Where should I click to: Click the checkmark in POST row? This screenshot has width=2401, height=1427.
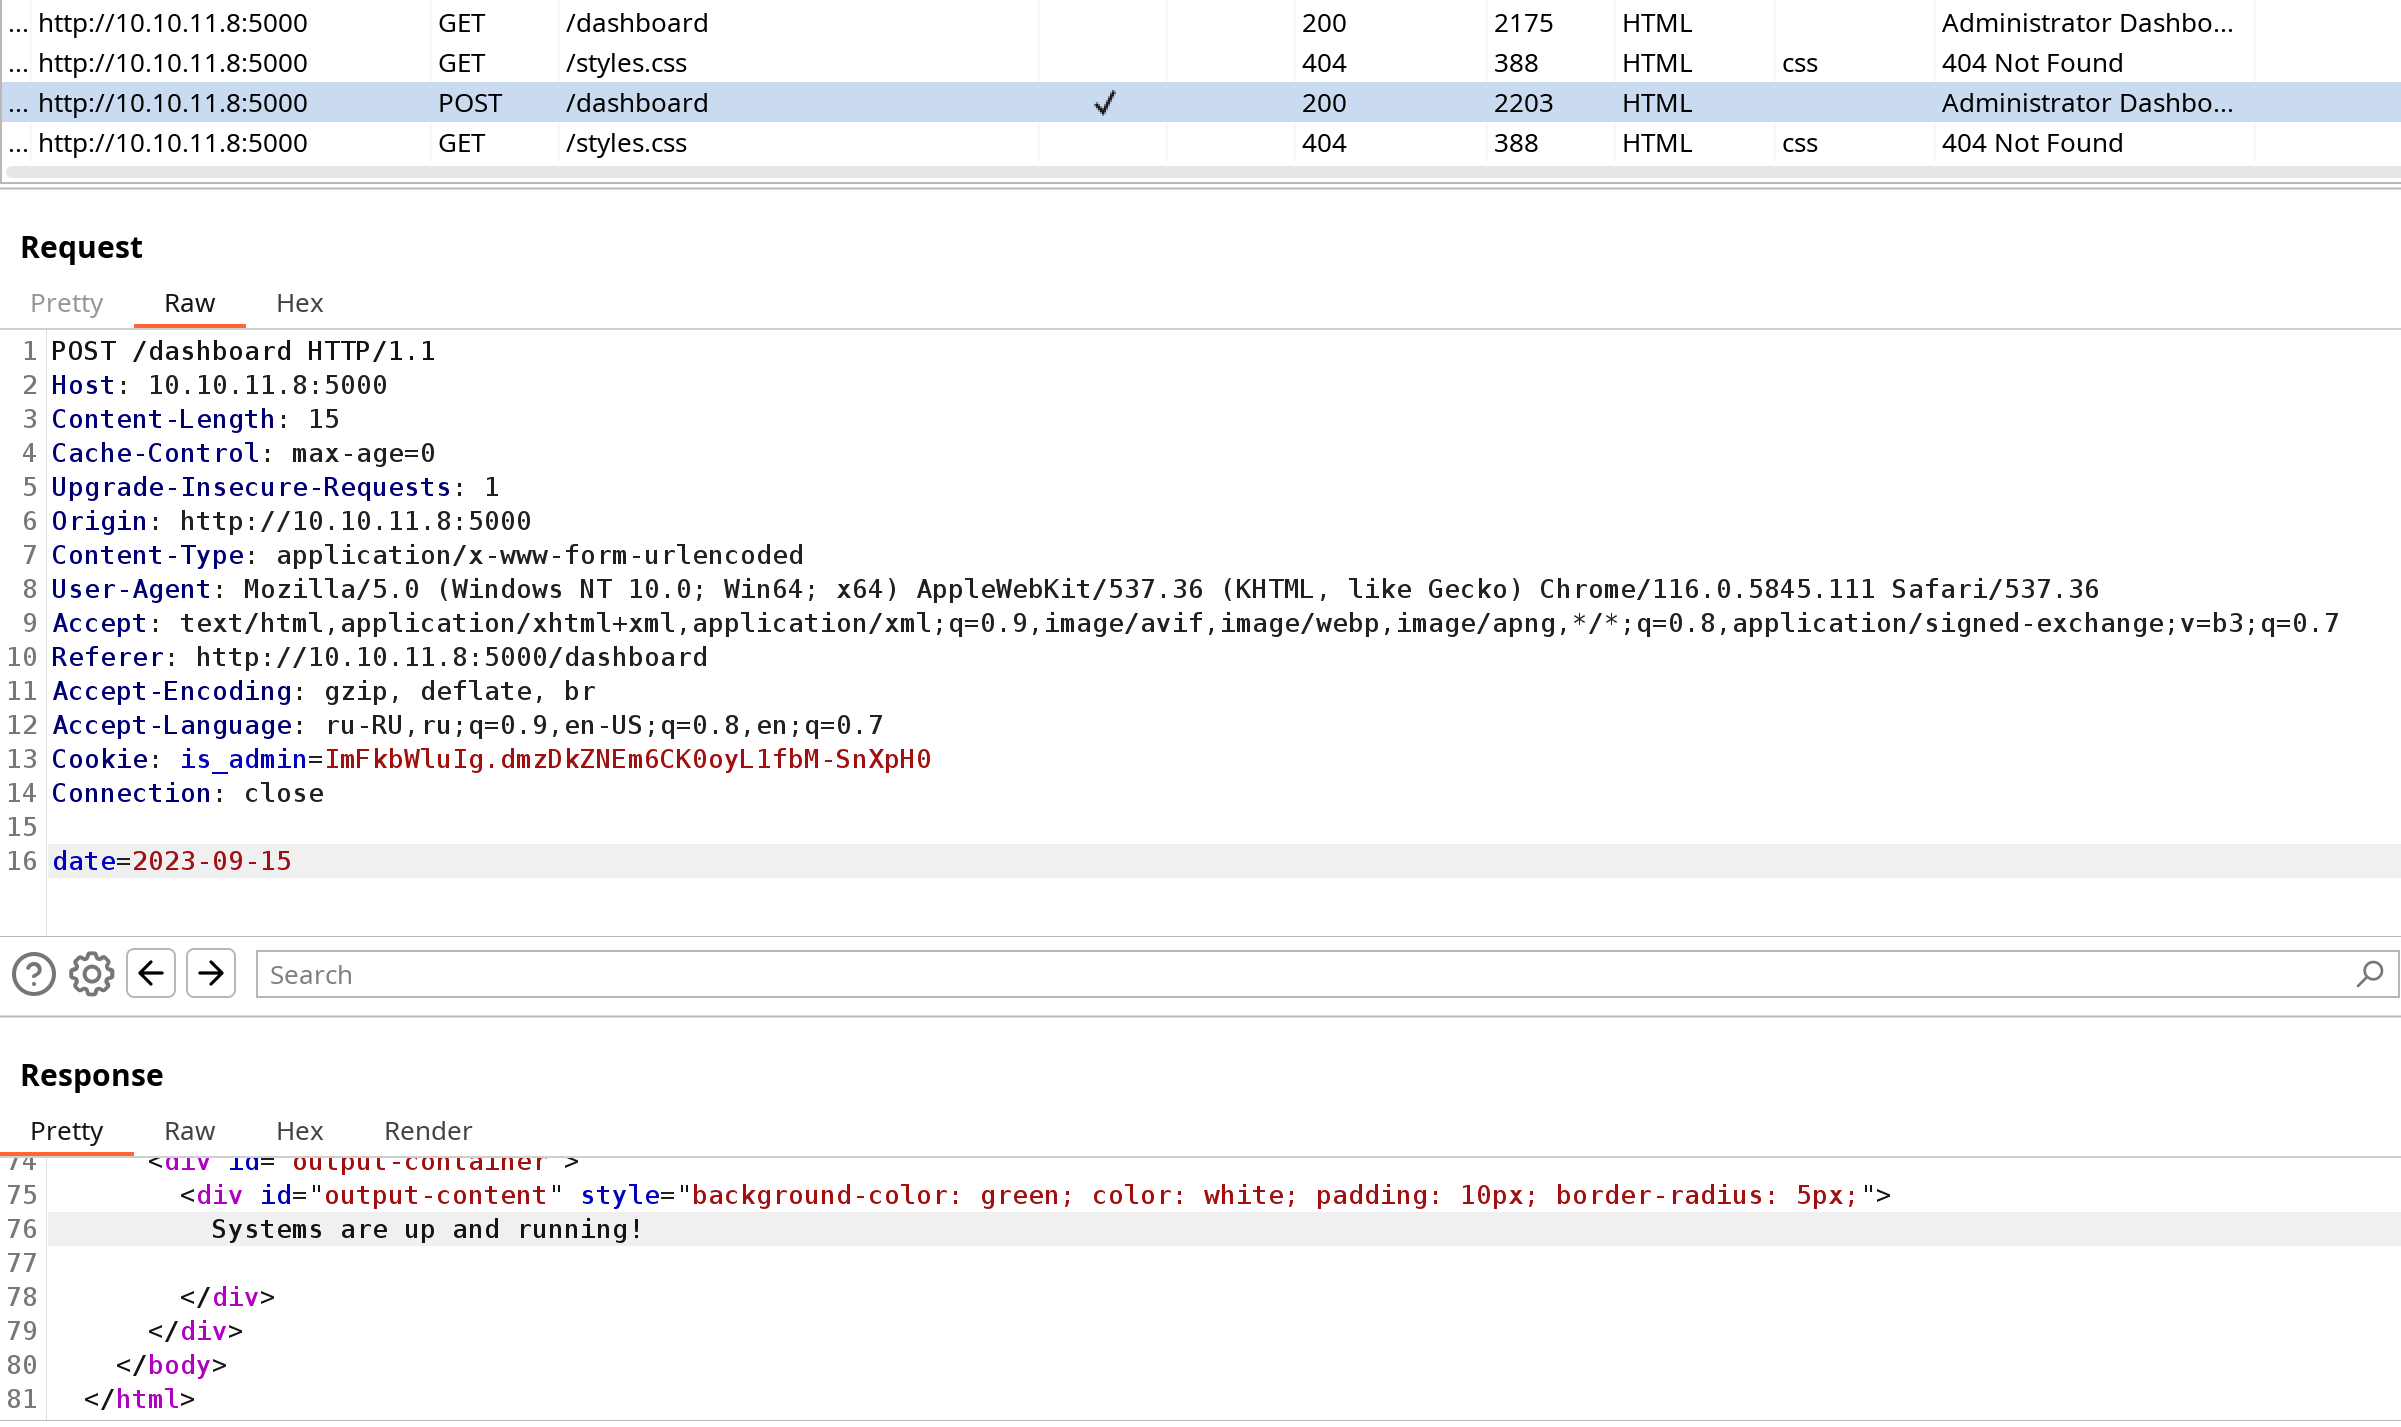[1104, 103]
